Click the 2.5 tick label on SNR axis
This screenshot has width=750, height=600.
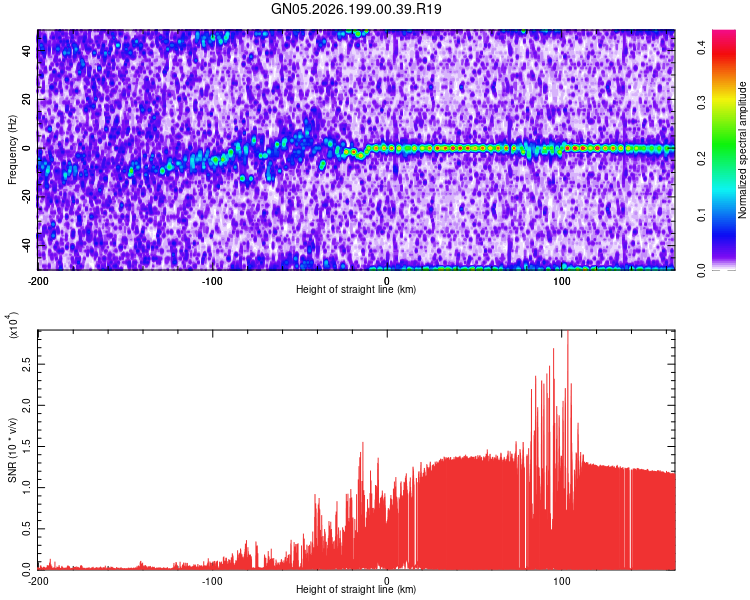tap(27, 365)
